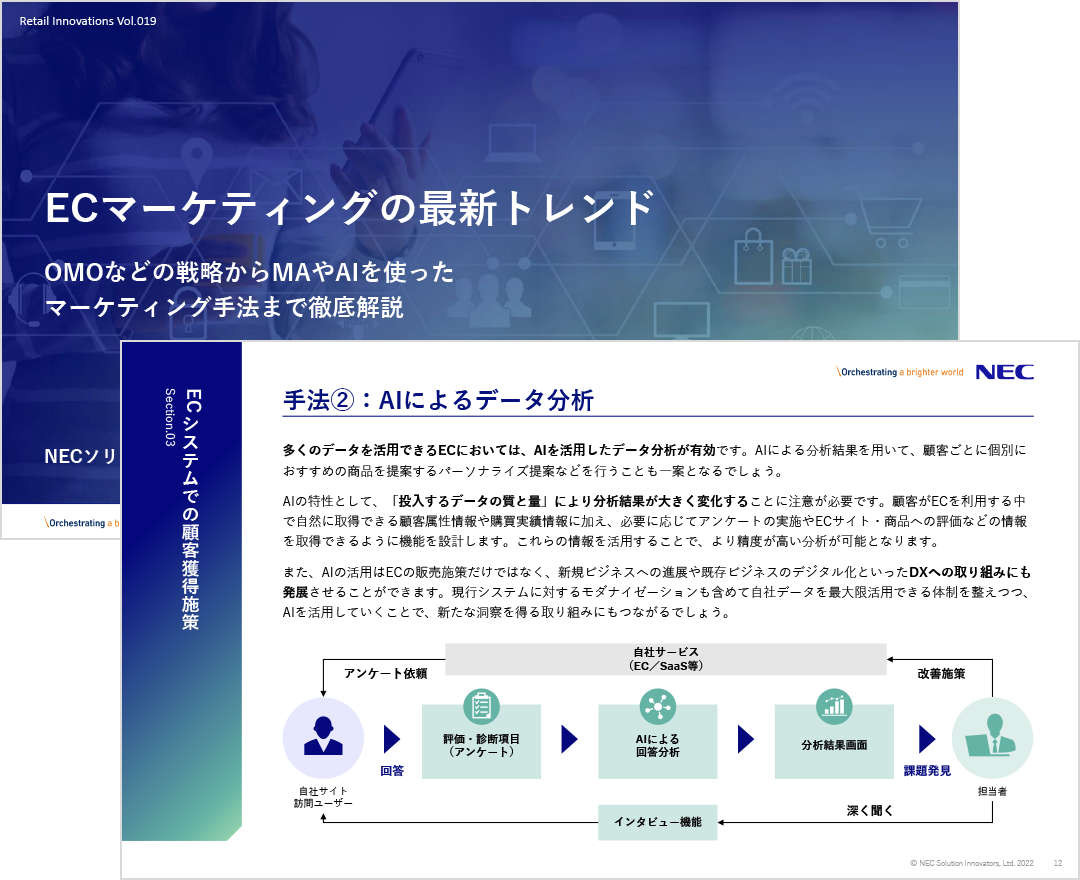Click the AIによる回答分析 box
The image size is (1080, 880).
pos(658,742)
